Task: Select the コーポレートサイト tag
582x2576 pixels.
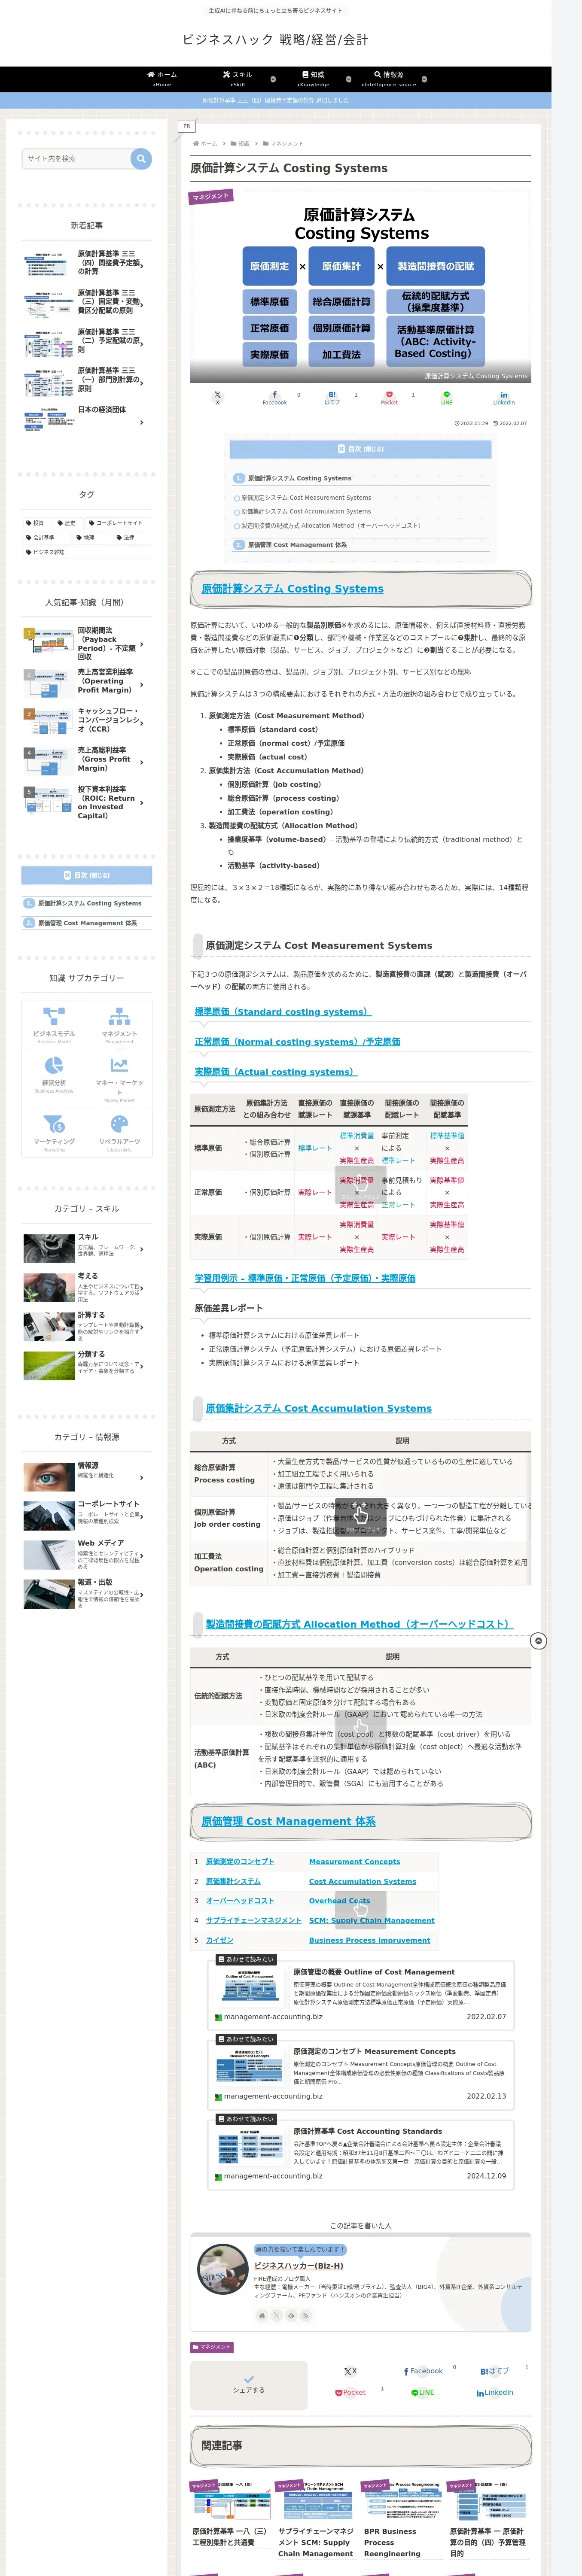Action: pos(118,523)
